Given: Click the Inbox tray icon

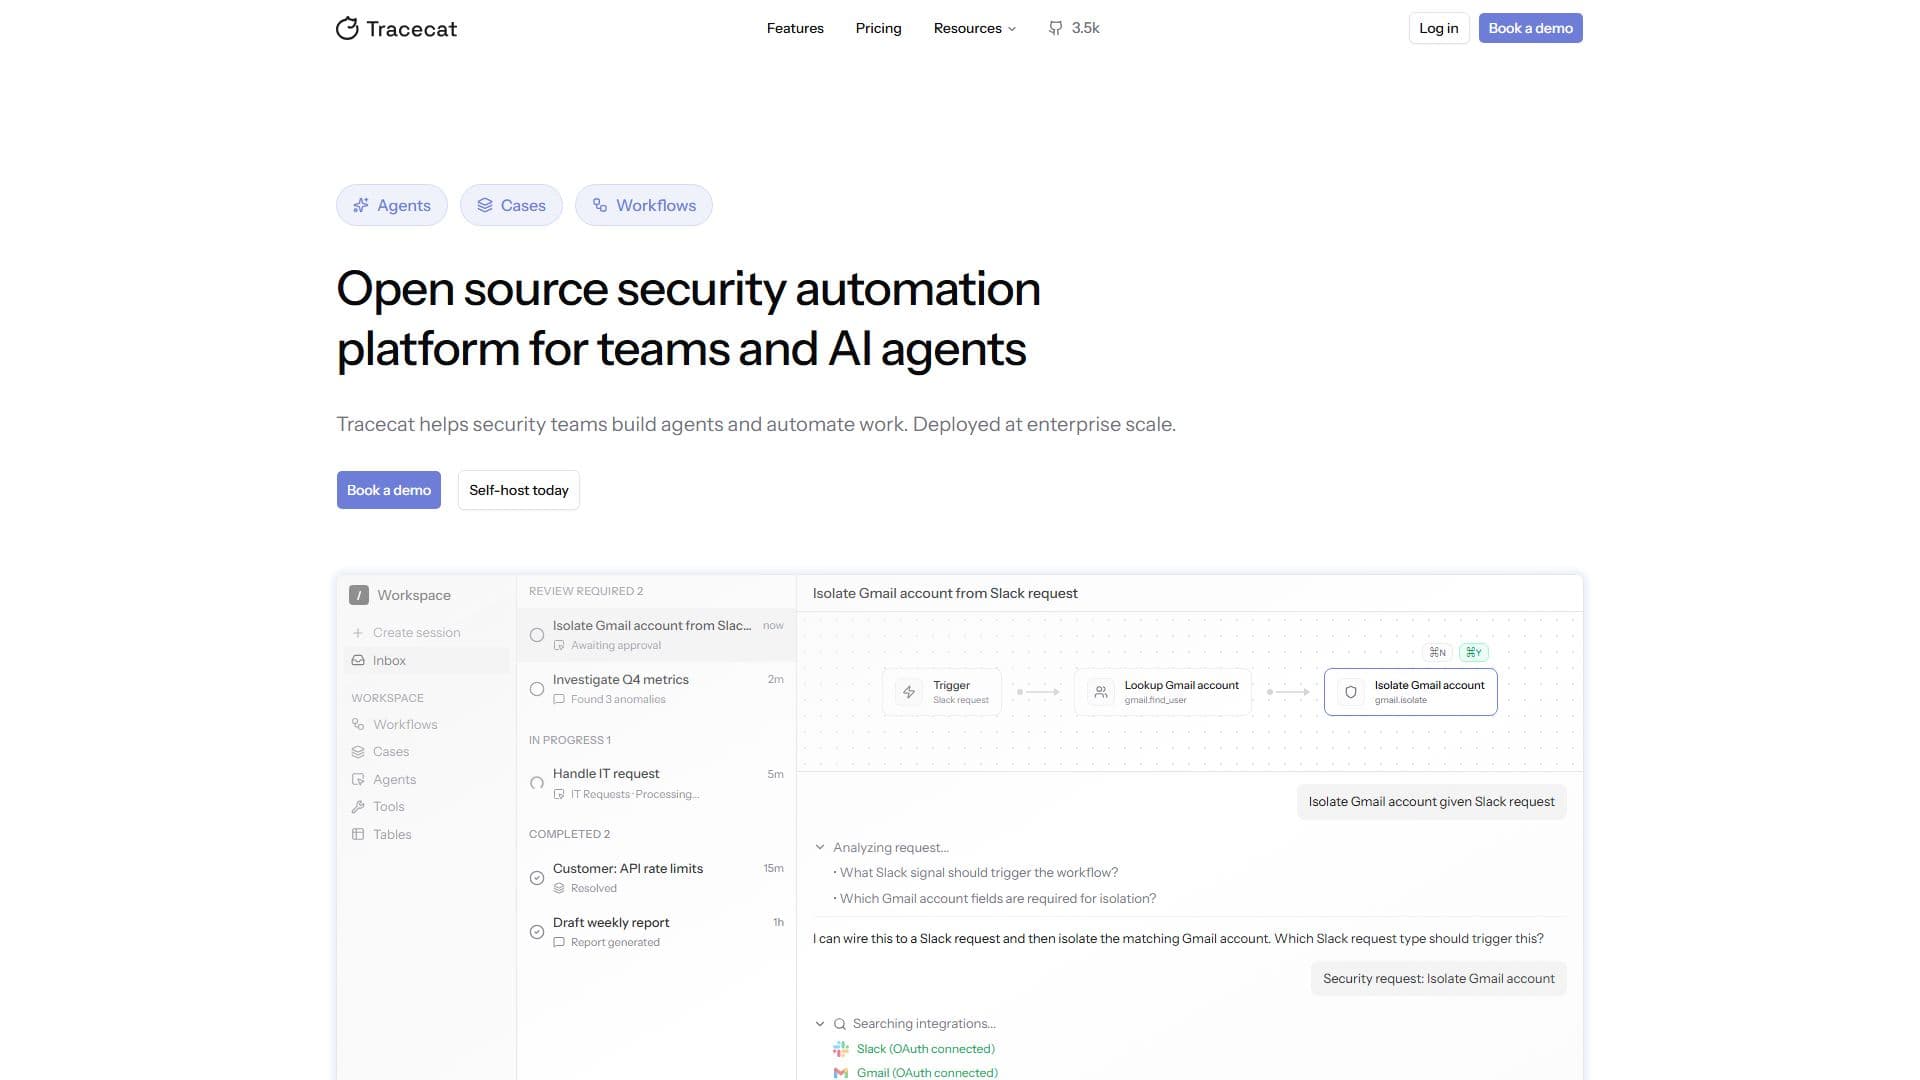Looking at the screenshot, I should 358,660.
